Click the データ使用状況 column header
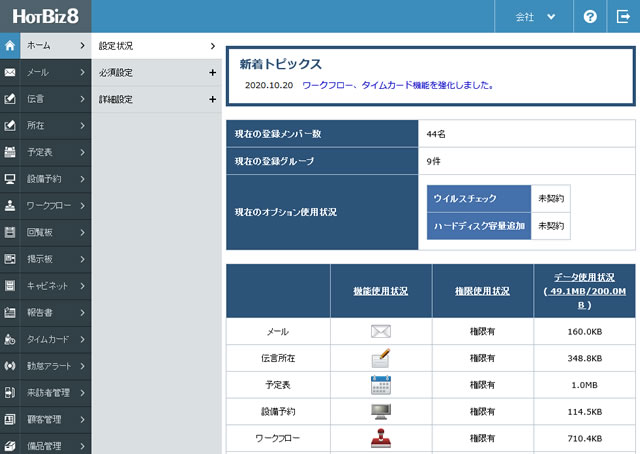Image resolution: width=640 pixels, height=454 pixels. click(584, 291)
